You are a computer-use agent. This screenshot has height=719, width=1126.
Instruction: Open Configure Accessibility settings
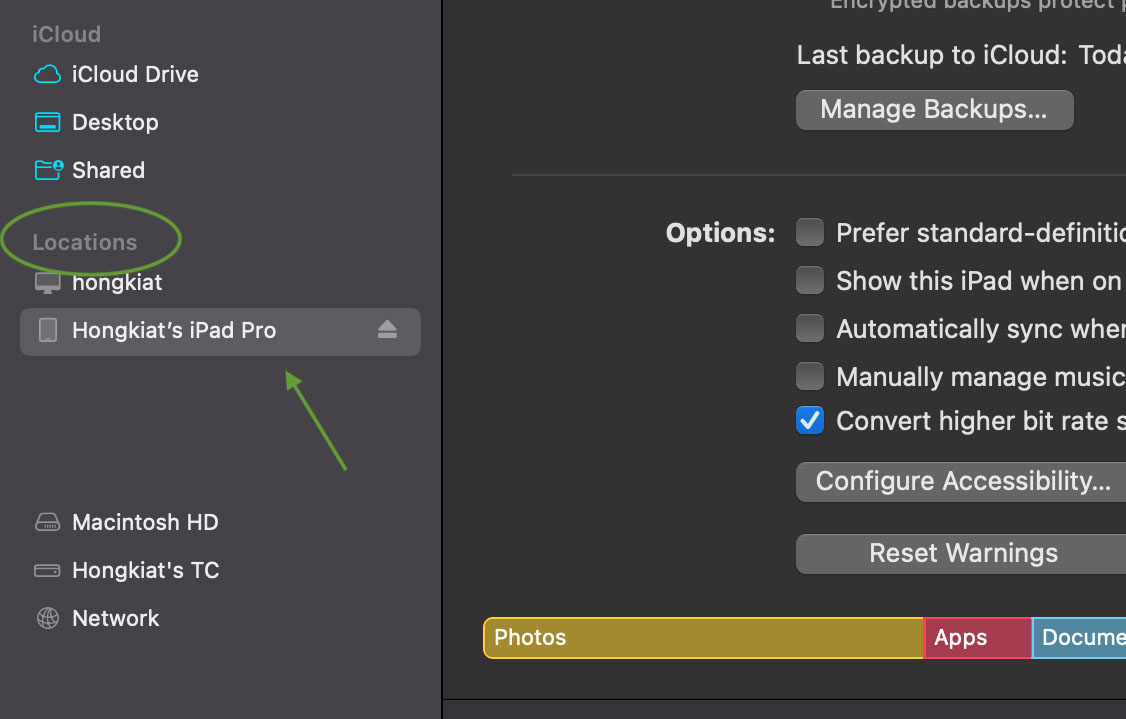tap(961, 481)
